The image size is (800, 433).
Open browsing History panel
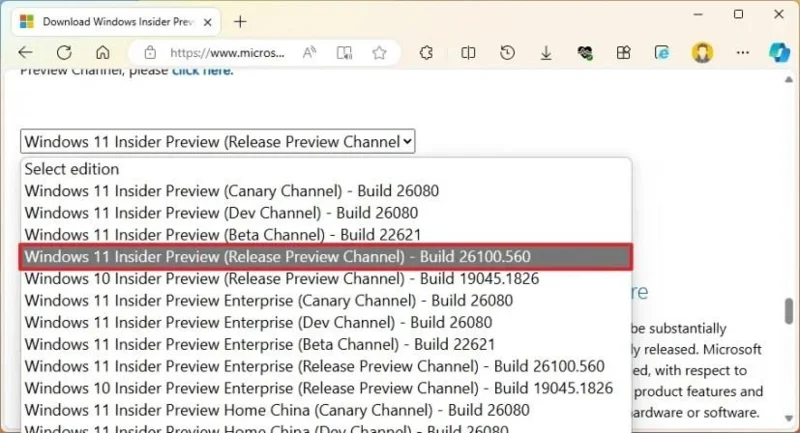[507, 53]
